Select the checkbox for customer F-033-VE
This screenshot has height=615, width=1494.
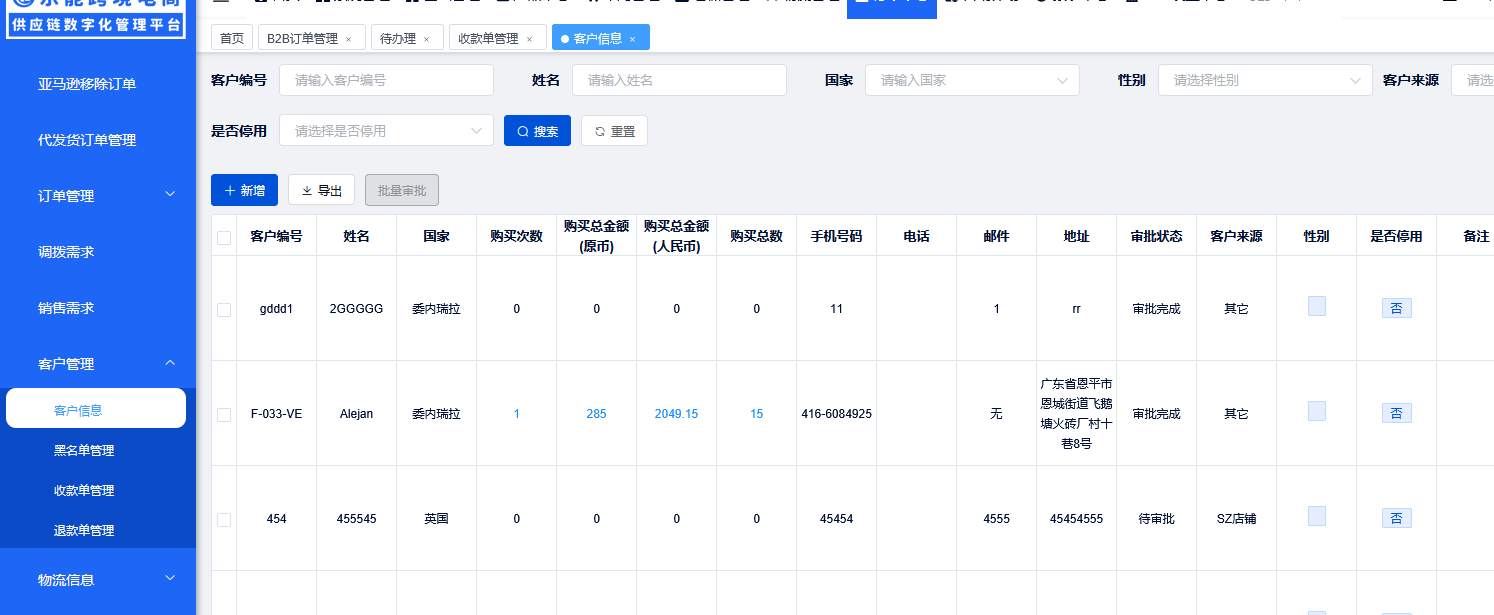click(224, 415)
